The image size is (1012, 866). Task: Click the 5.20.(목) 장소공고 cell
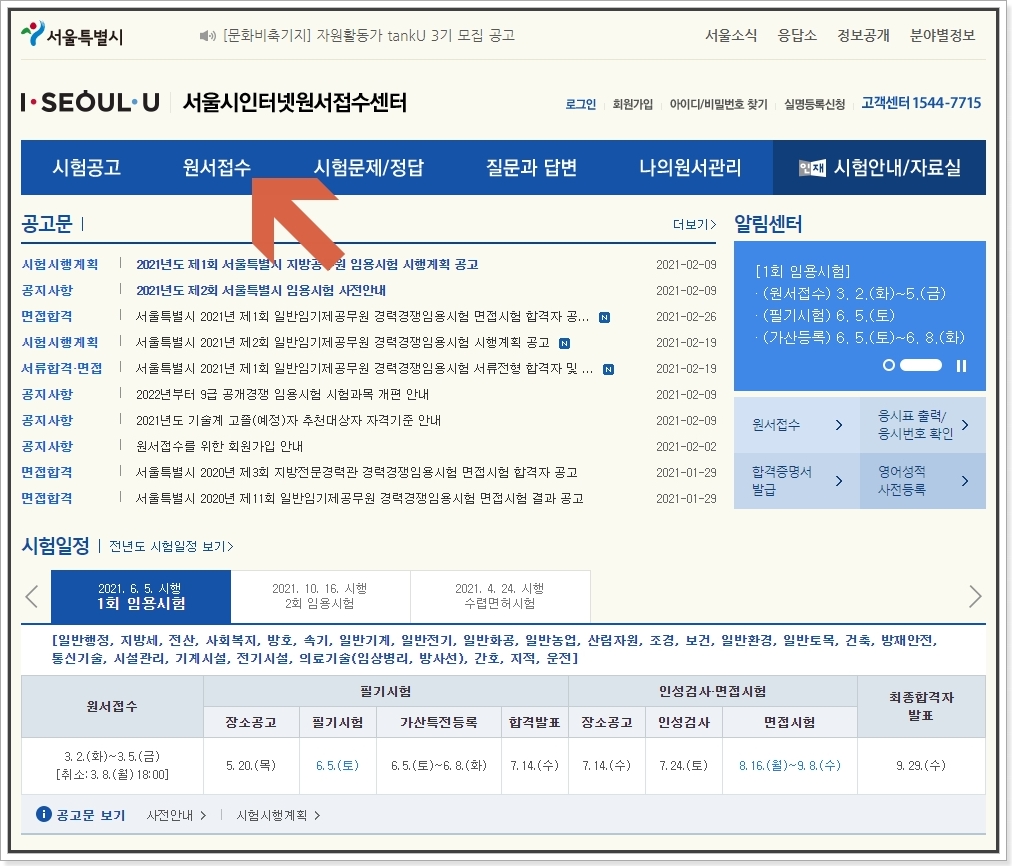pyautogui.click(x=251, y=765)
